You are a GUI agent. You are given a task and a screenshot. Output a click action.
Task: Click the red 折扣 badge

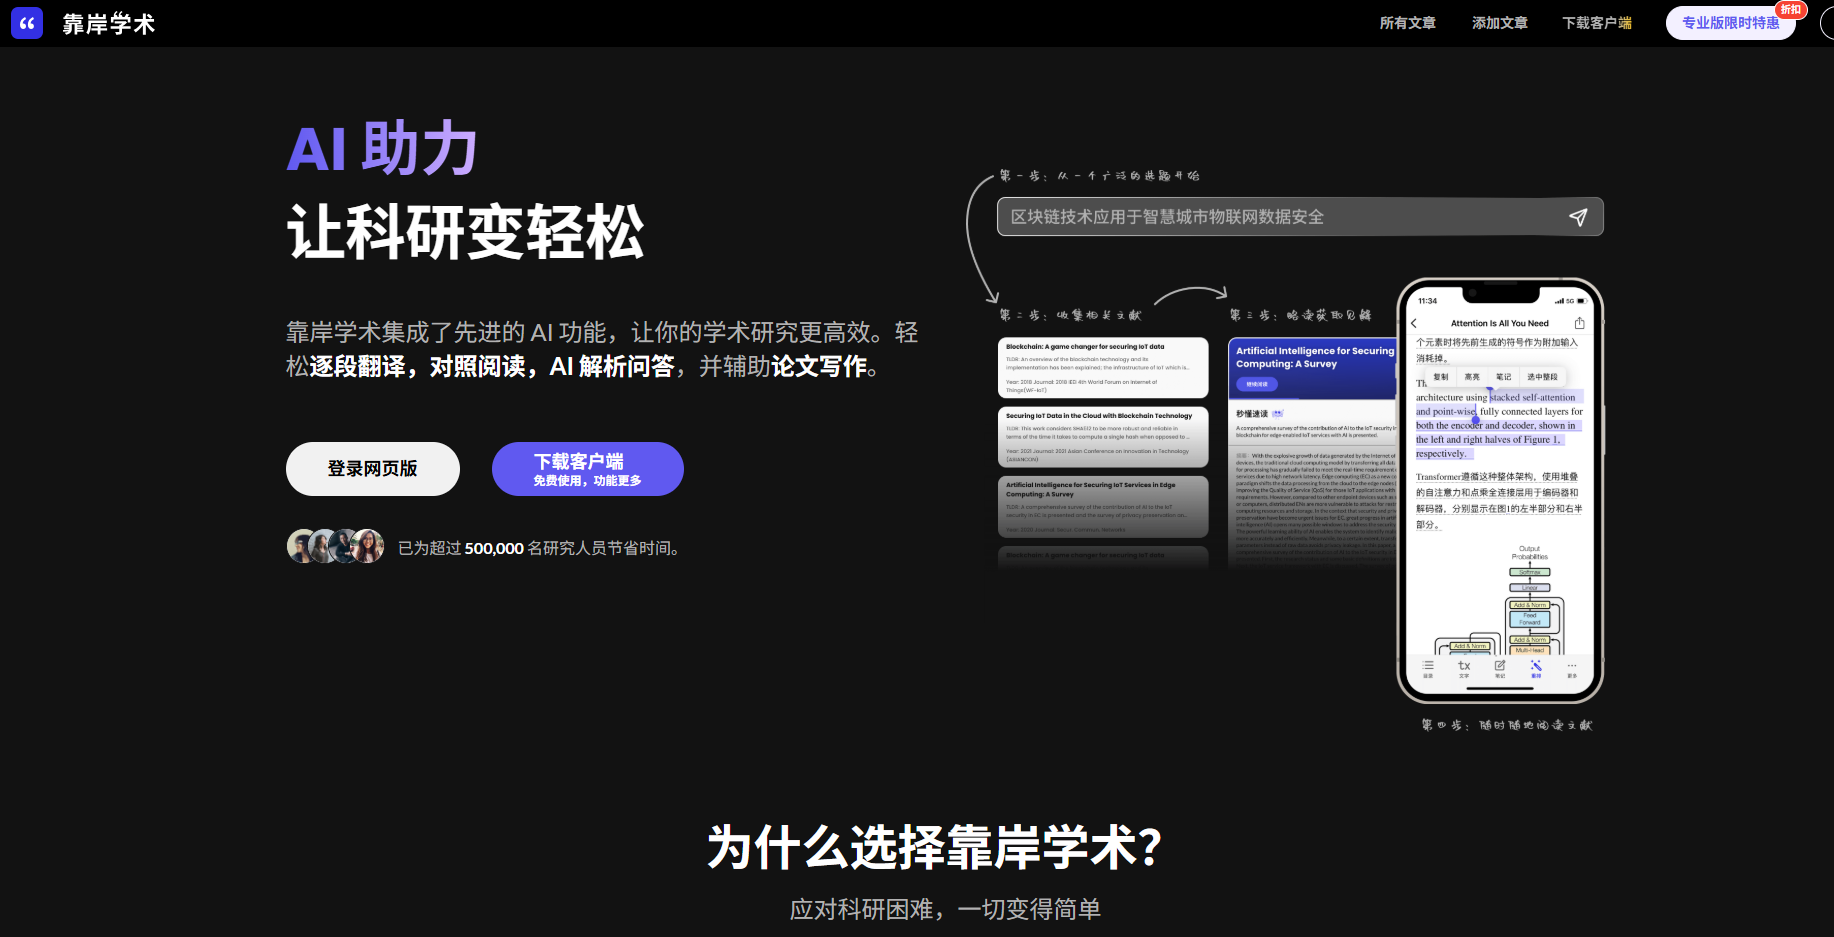[1790, 9]
